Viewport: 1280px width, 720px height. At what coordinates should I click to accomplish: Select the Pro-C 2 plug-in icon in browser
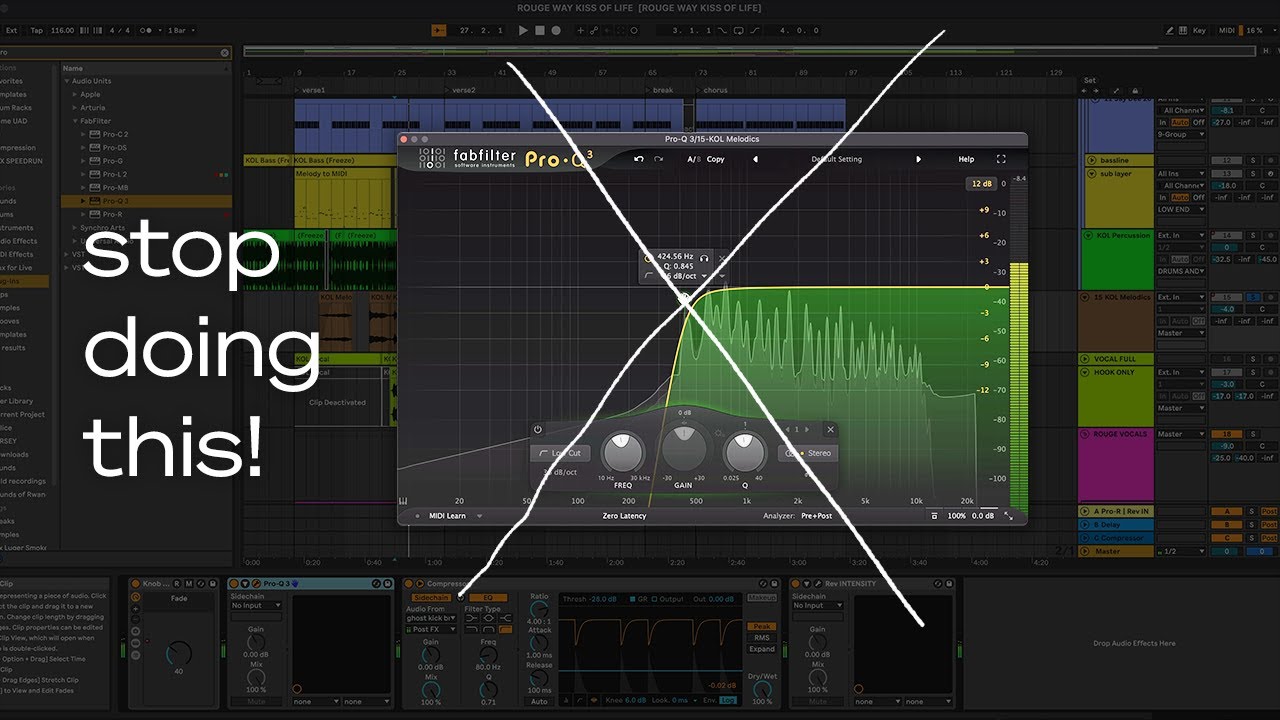(x=94, y=134)
